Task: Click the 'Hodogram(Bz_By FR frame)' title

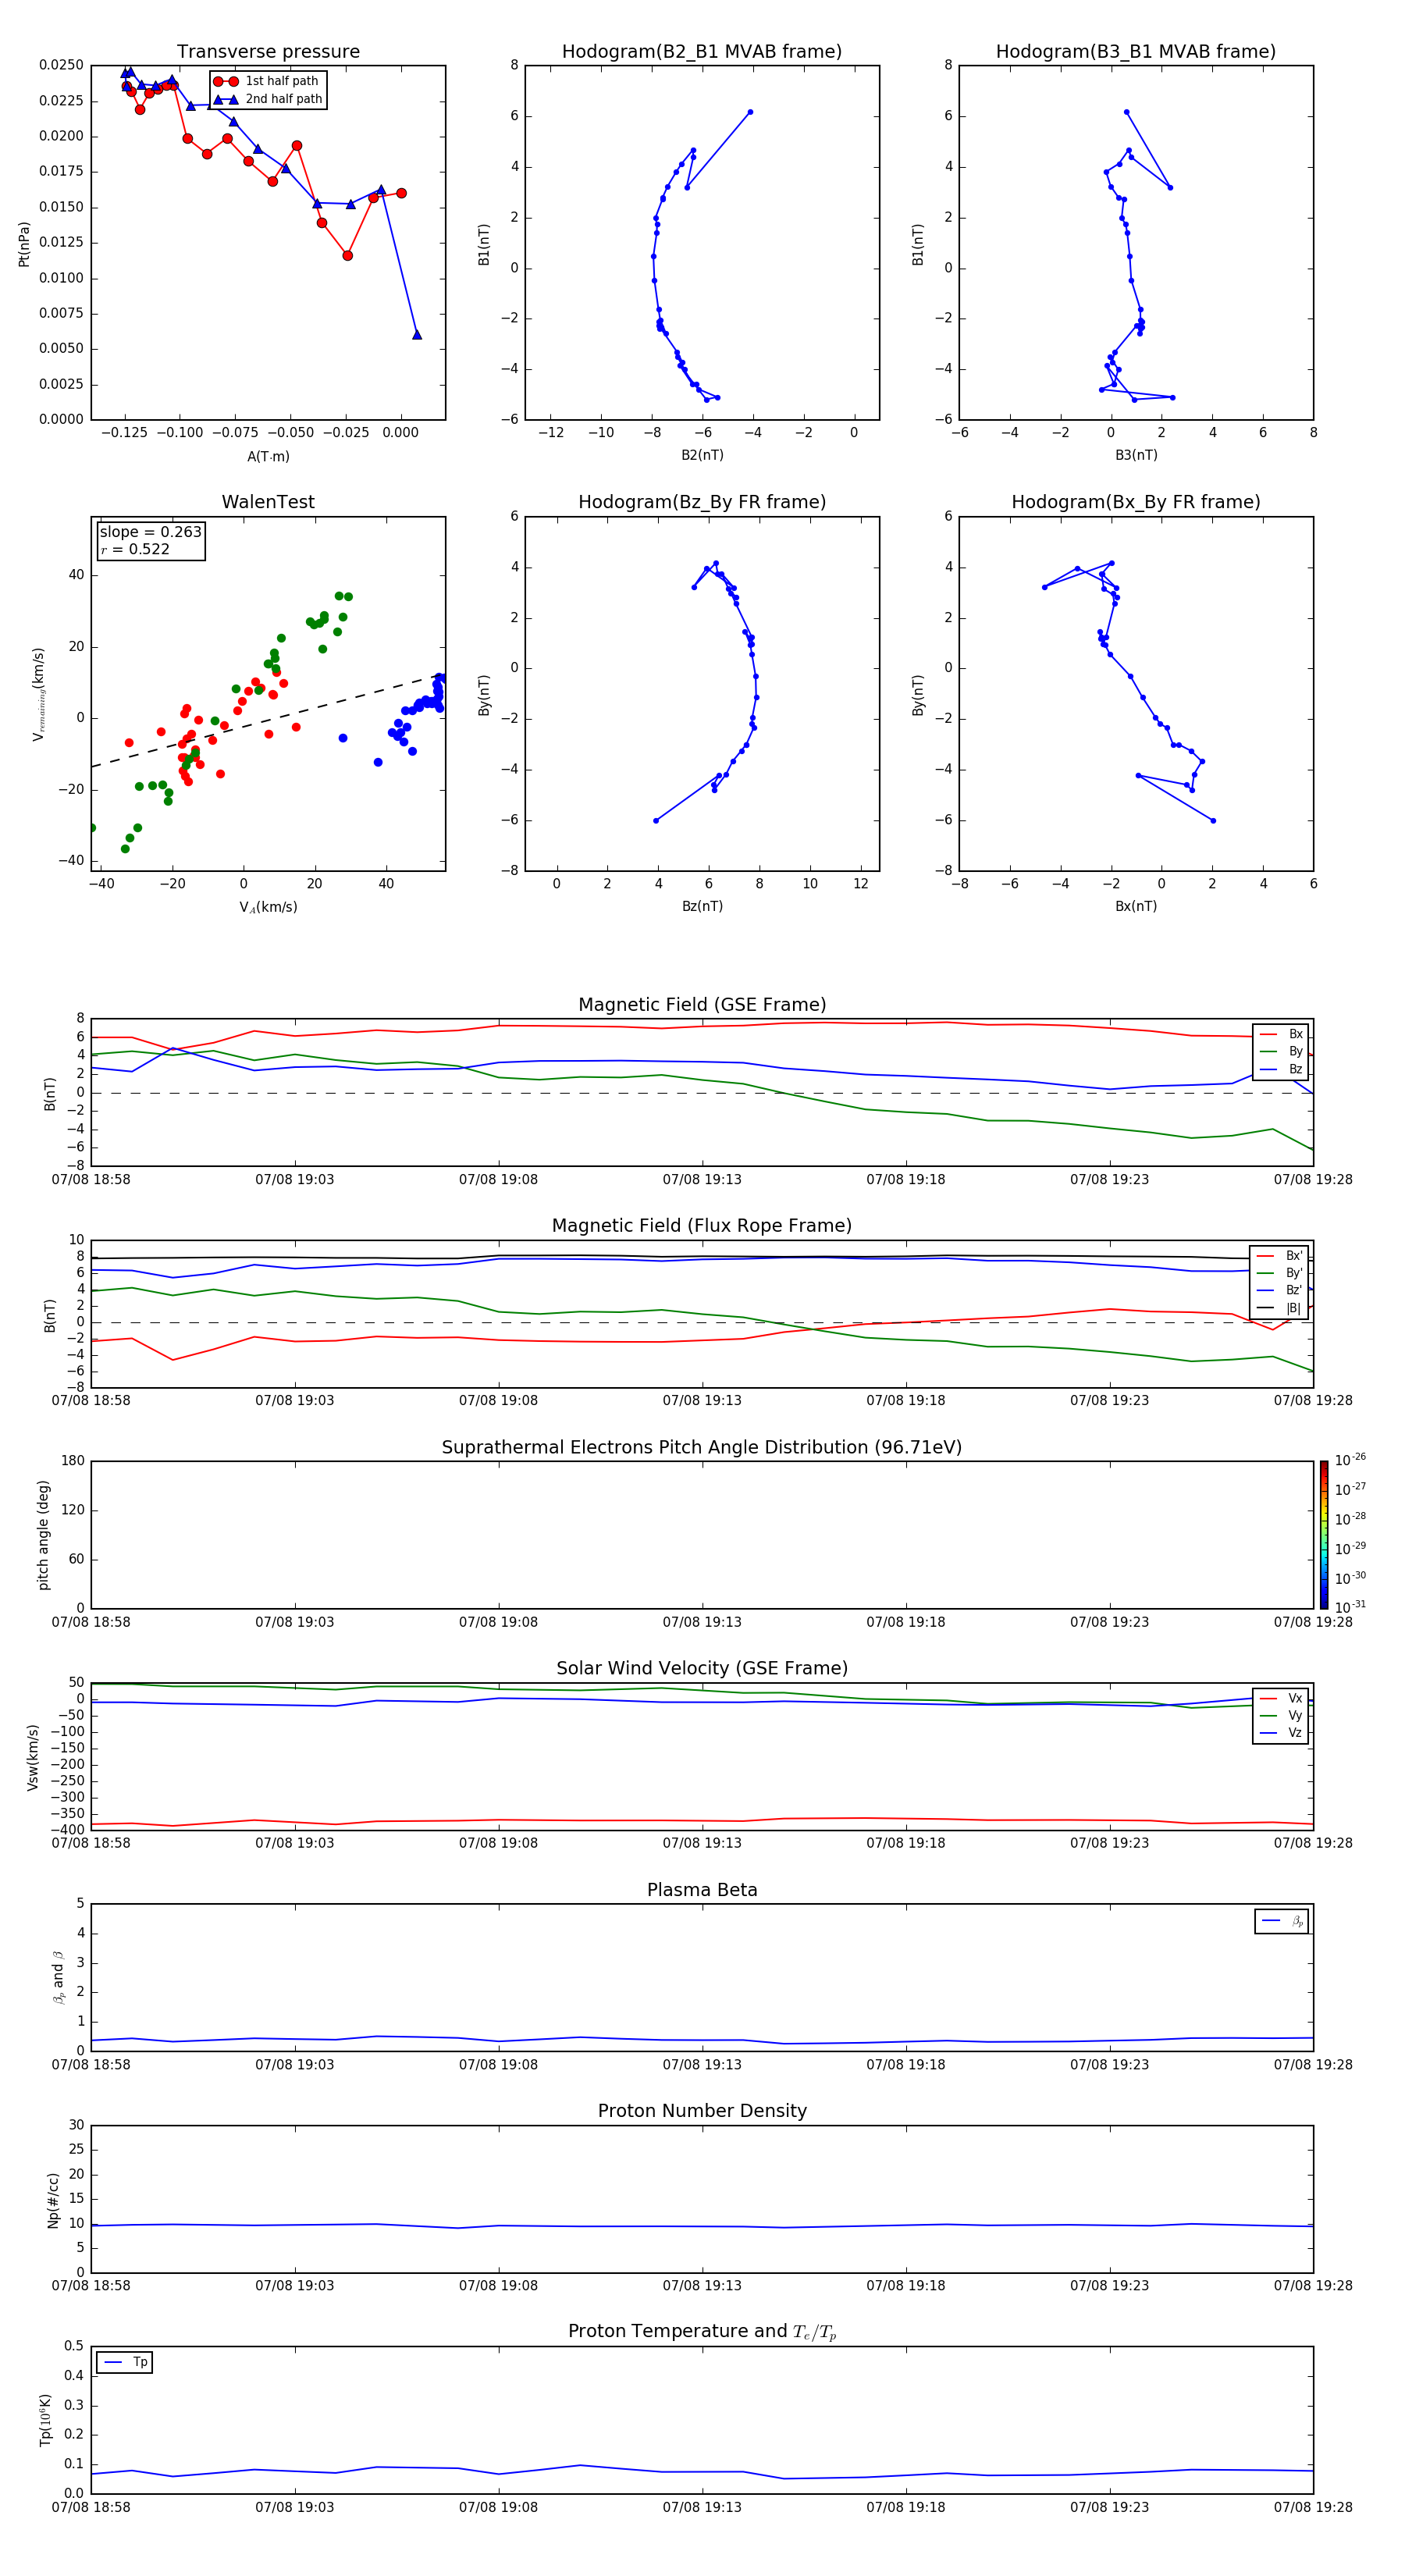Action: coord(702,502)
